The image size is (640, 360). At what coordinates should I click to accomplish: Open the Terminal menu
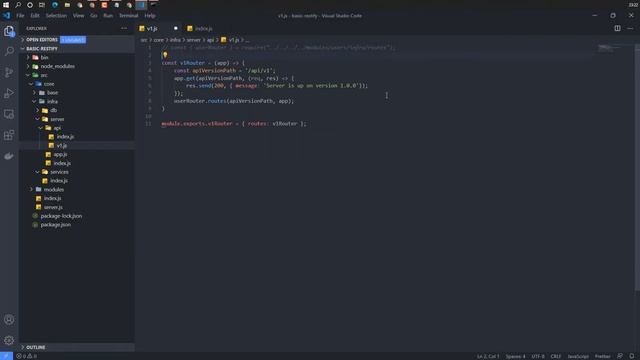tap(129, 16)
